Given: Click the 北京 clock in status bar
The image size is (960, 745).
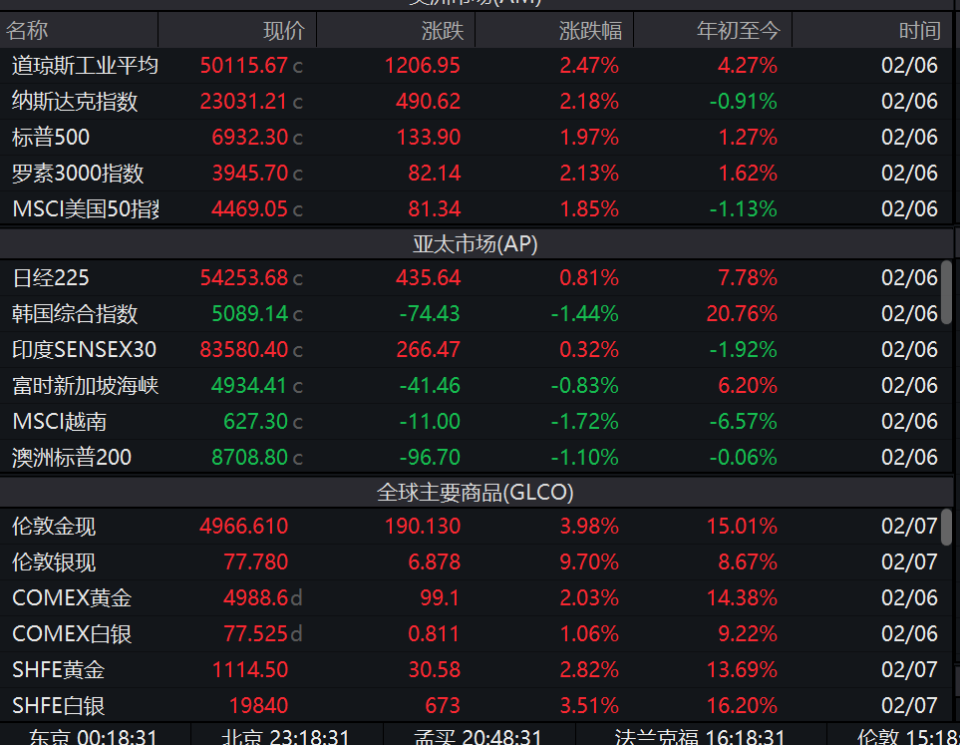Looking at the screenshot, I should pyautogui.click(x=286, y=736).
